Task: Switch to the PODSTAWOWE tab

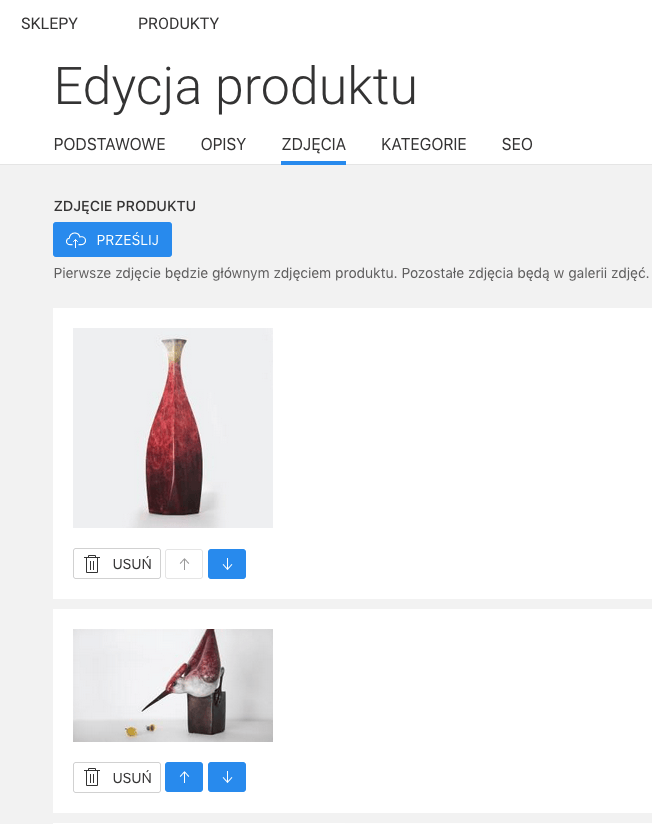Action: (x=110, y=144)
